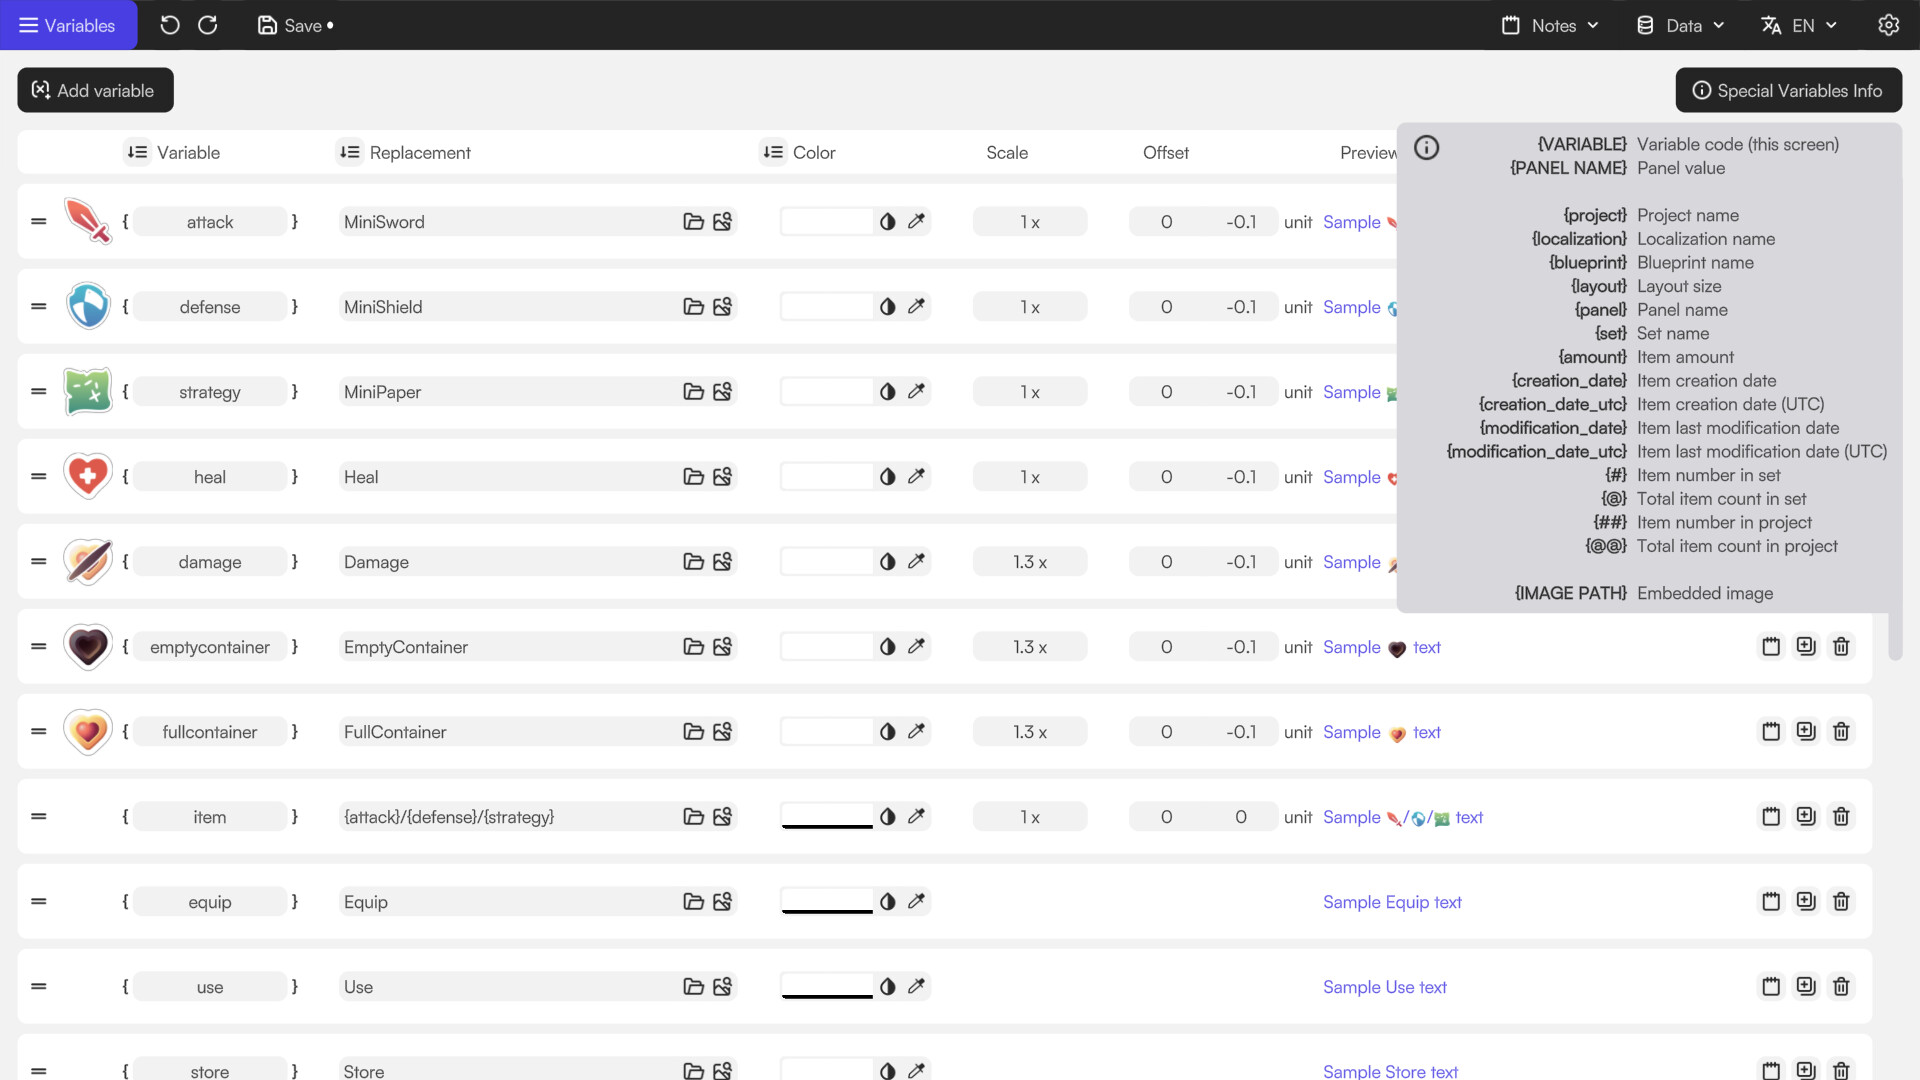This screenshot has height=1080, width=1920.
Task: Click the Add variable button
Action: click(95, 90)
